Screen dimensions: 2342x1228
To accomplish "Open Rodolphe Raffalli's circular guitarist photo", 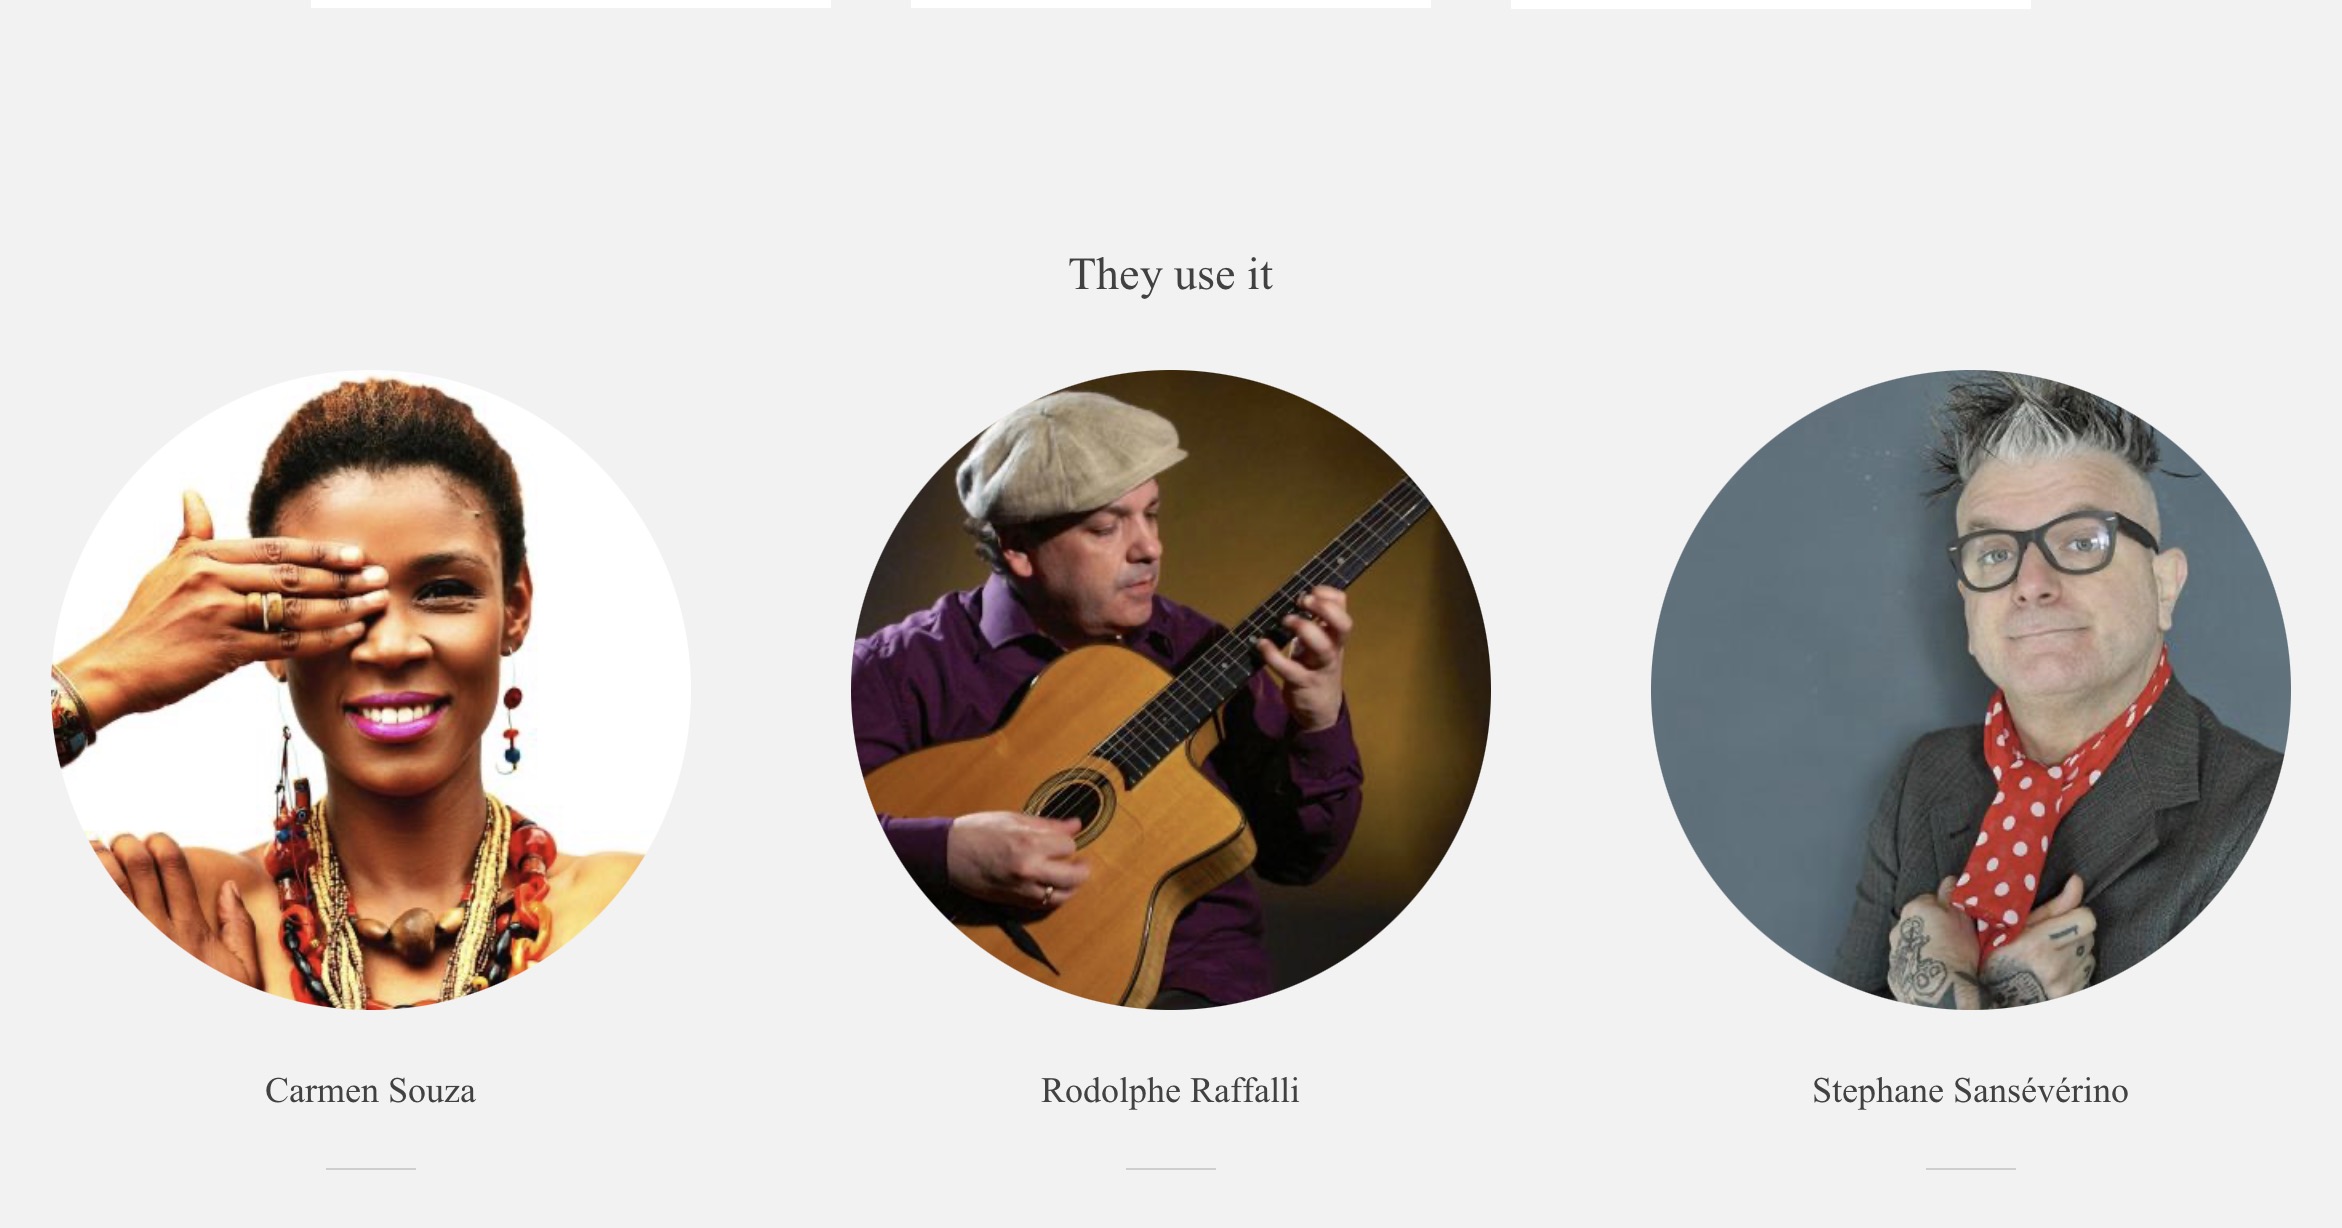I will pos(1170,690).
